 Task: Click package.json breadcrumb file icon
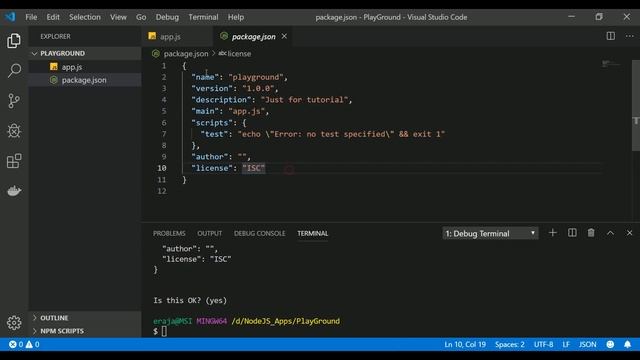click(x=156, y=53)
